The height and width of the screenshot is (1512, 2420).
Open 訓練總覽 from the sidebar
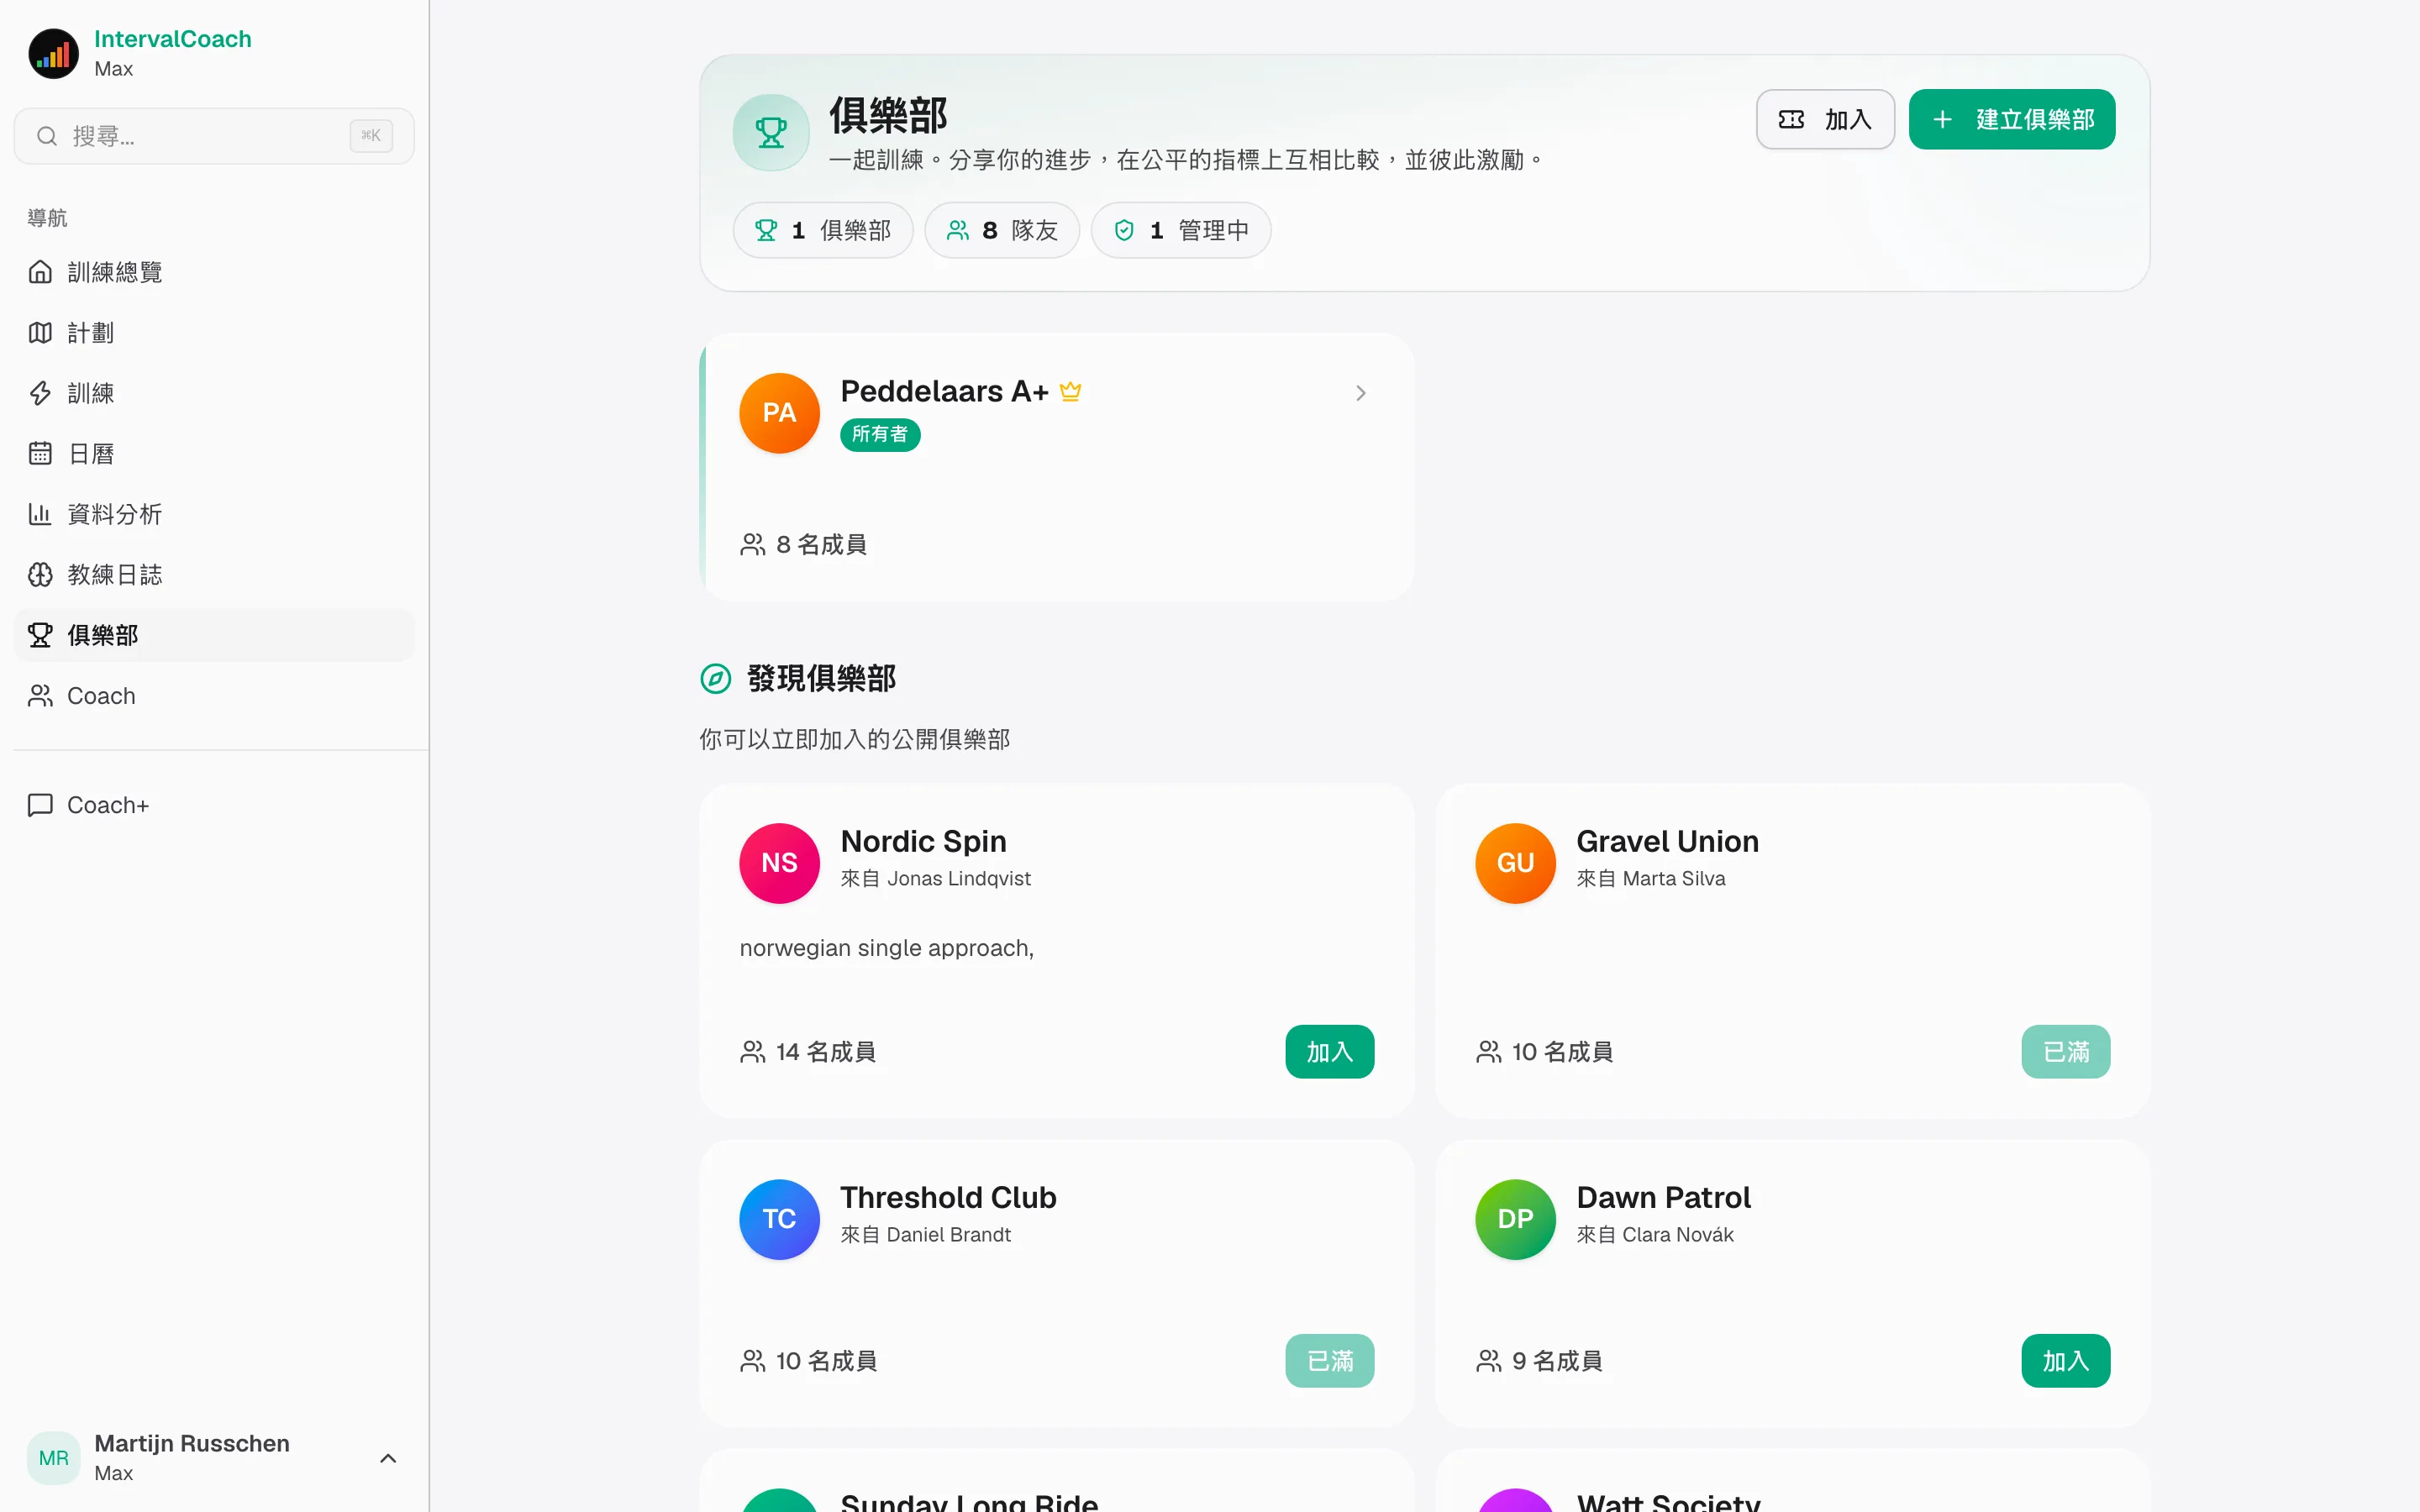click(214, 272)
